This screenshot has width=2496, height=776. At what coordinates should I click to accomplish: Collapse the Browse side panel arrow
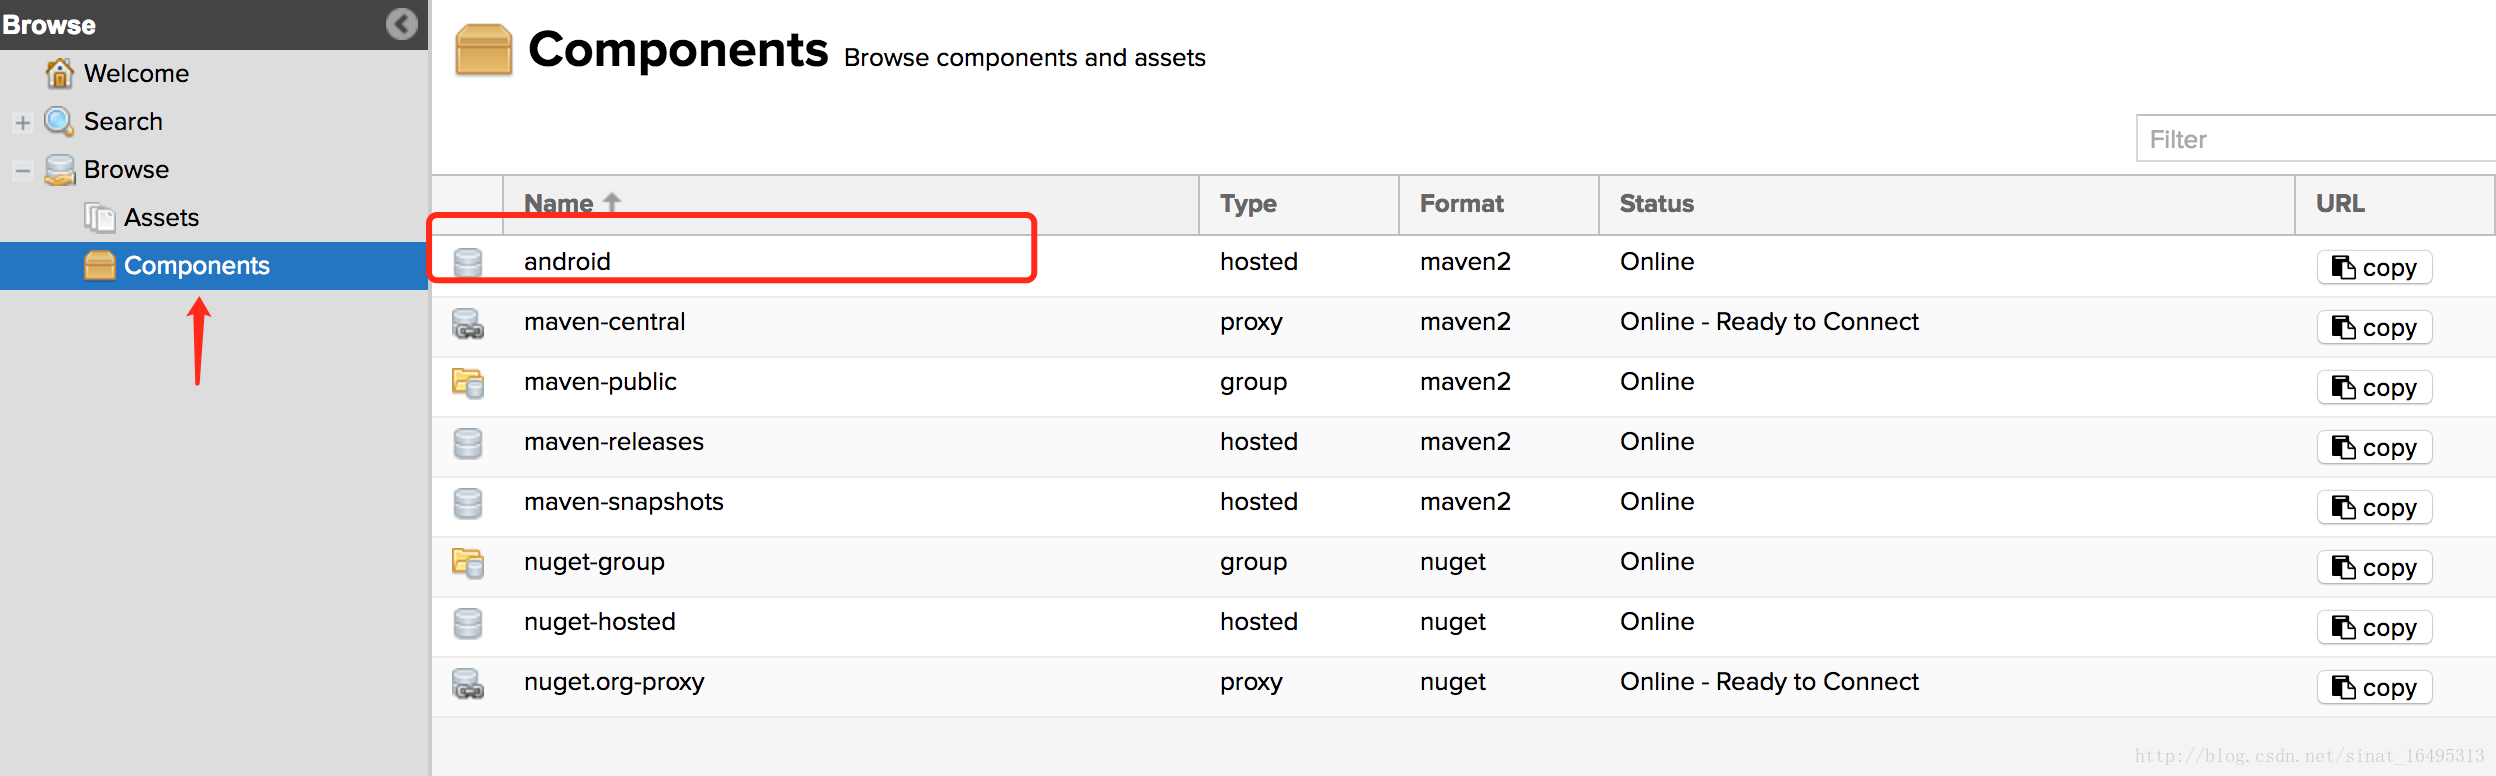tap(402, 24)
